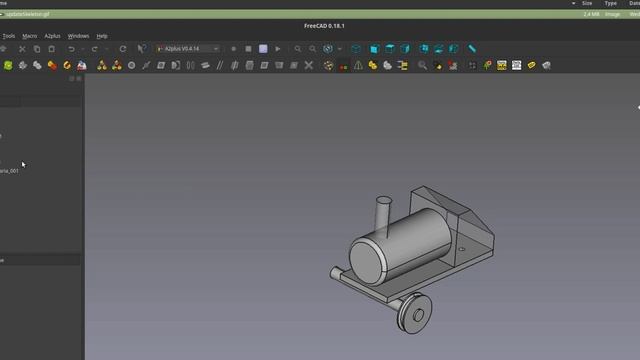Execute macro with the play button
The image size is (640, 360).
point(278,49)
